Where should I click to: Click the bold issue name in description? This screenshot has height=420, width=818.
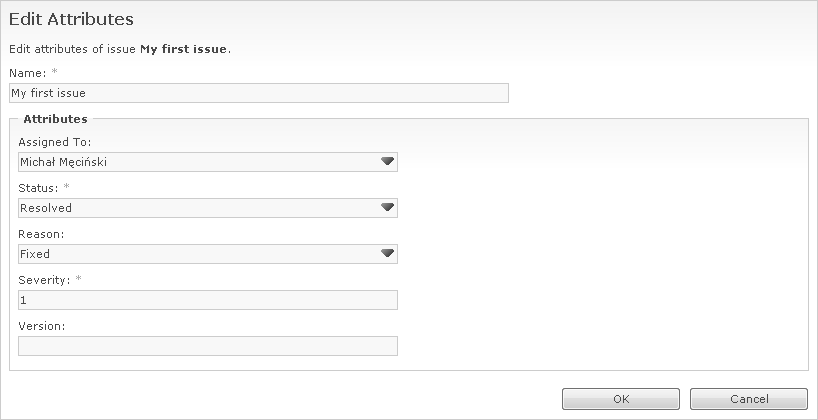pos(185,48)
